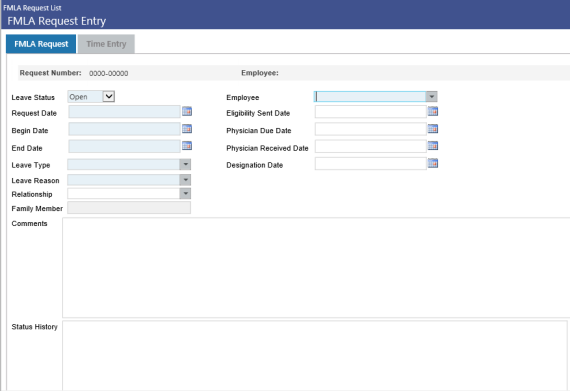Expand the Leave Type dropdown
The height and width of the screenshot is (391, 570).
(x=185, y=165)
